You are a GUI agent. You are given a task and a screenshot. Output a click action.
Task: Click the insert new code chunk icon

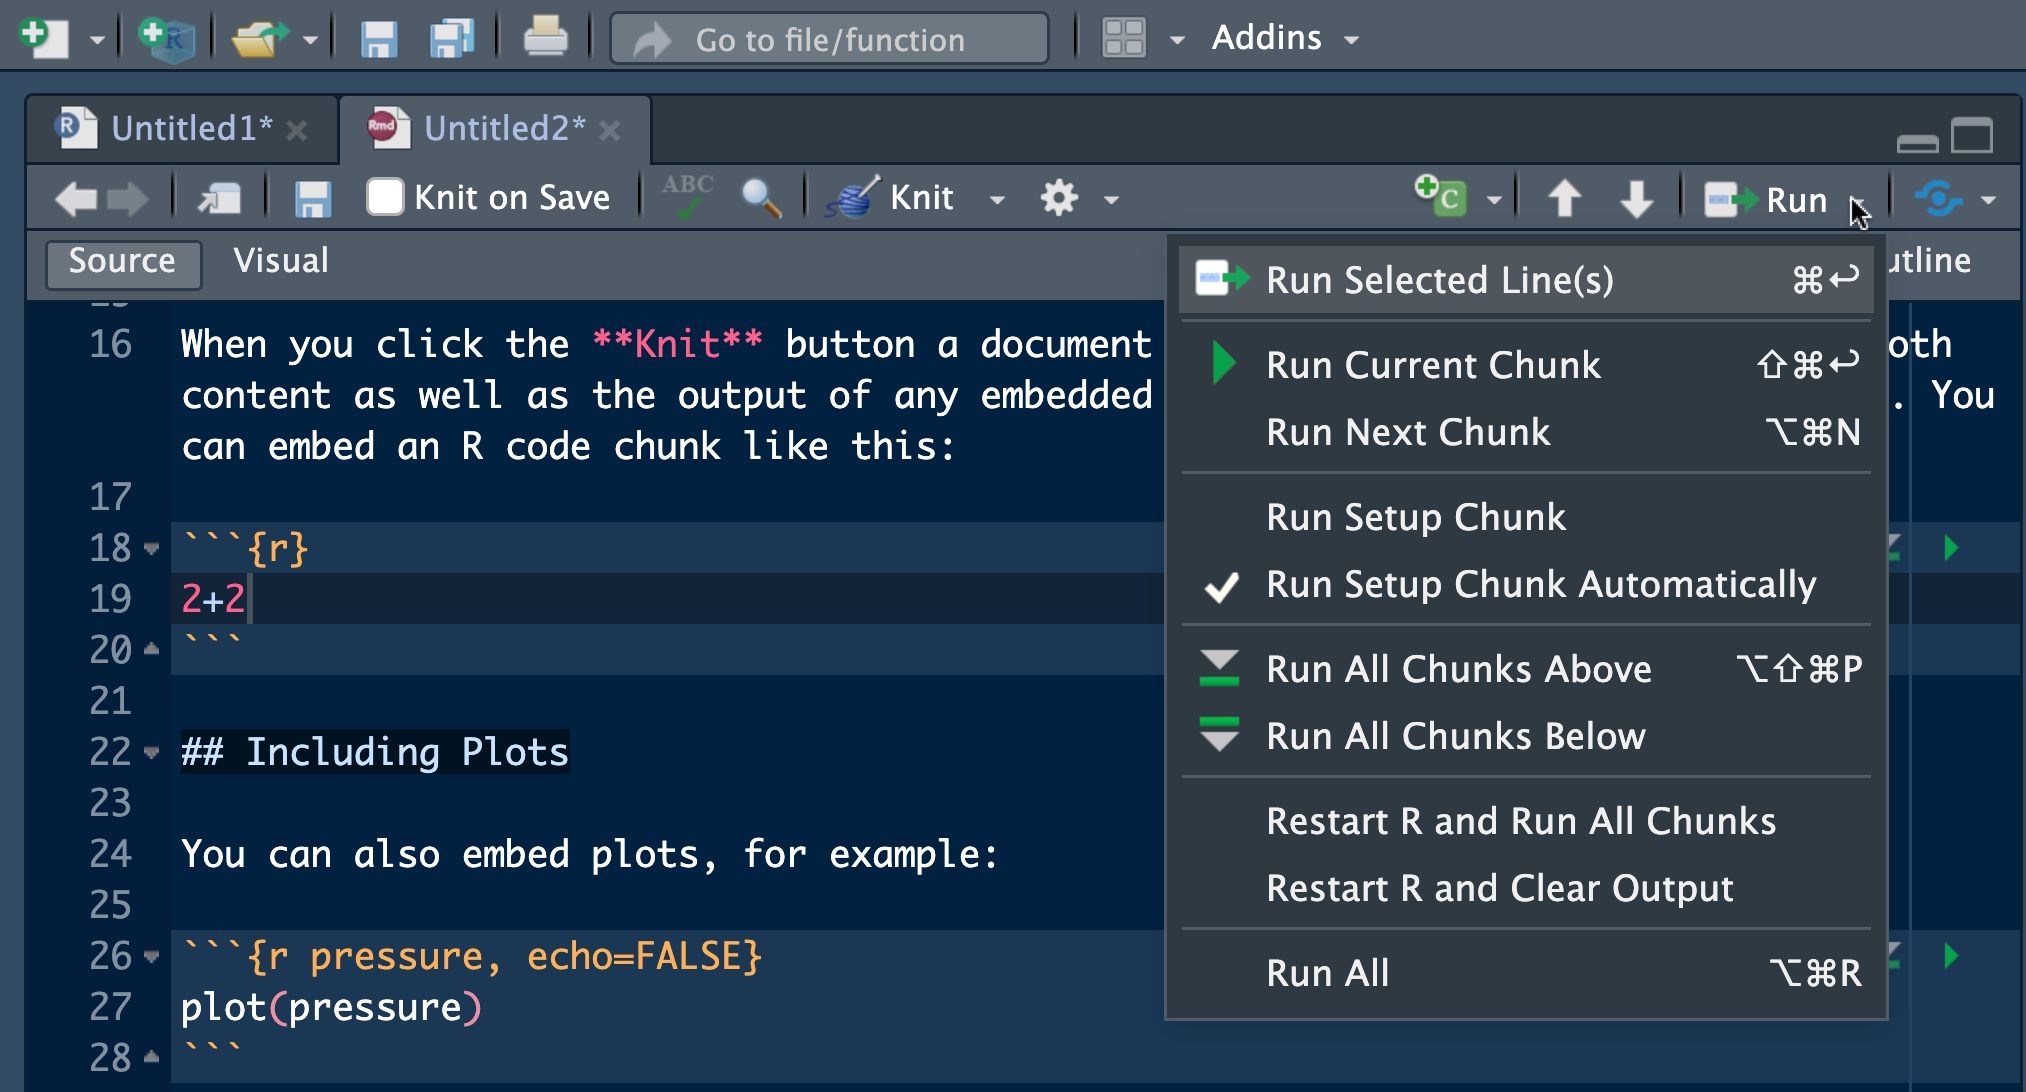[x=1440, y=197]
